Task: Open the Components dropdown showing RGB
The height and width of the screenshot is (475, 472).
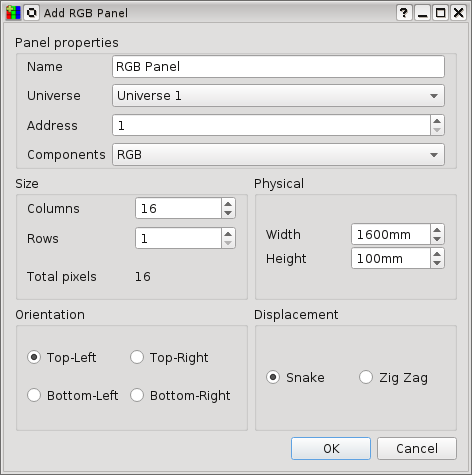Action: 278,154
